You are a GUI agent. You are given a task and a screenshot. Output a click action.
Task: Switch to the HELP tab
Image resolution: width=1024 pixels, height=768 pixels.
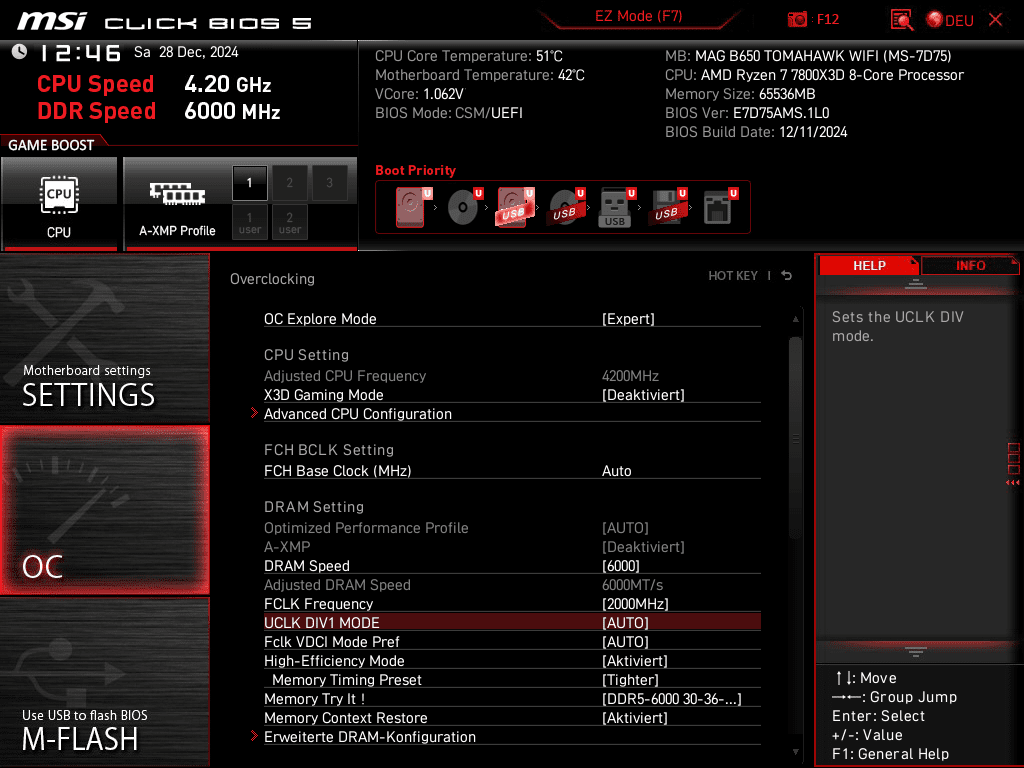coord(869,266)
